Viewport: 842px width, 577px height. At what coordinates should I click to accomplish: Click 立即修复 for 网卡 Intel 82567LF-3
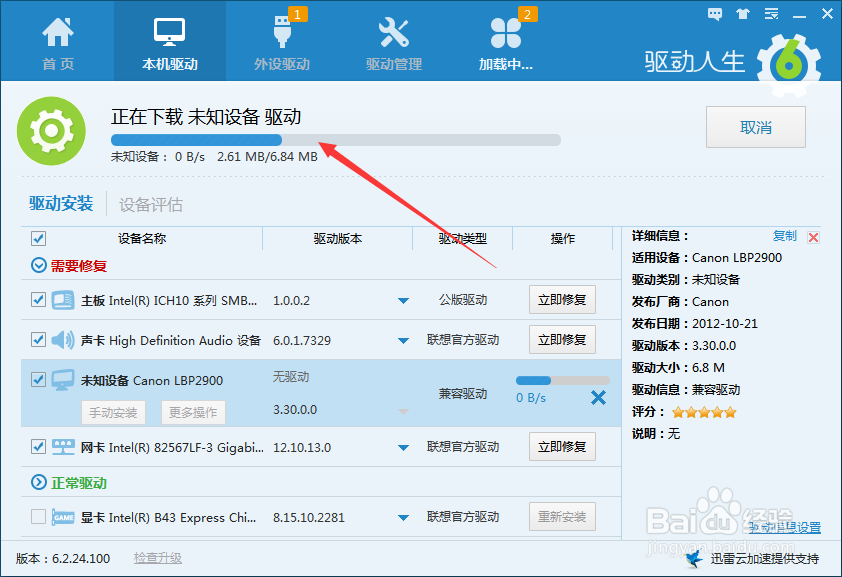pos(562,447)
